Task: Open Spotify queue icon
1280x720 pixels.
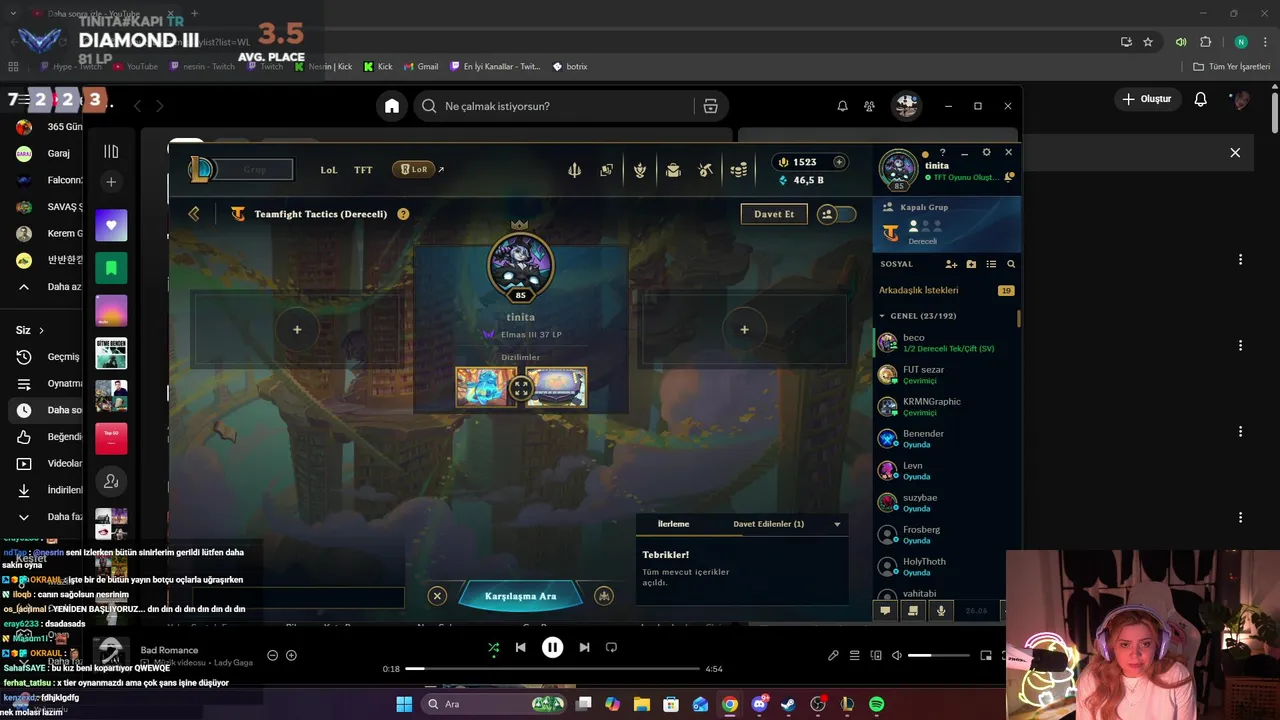Action: pos(855,656)
